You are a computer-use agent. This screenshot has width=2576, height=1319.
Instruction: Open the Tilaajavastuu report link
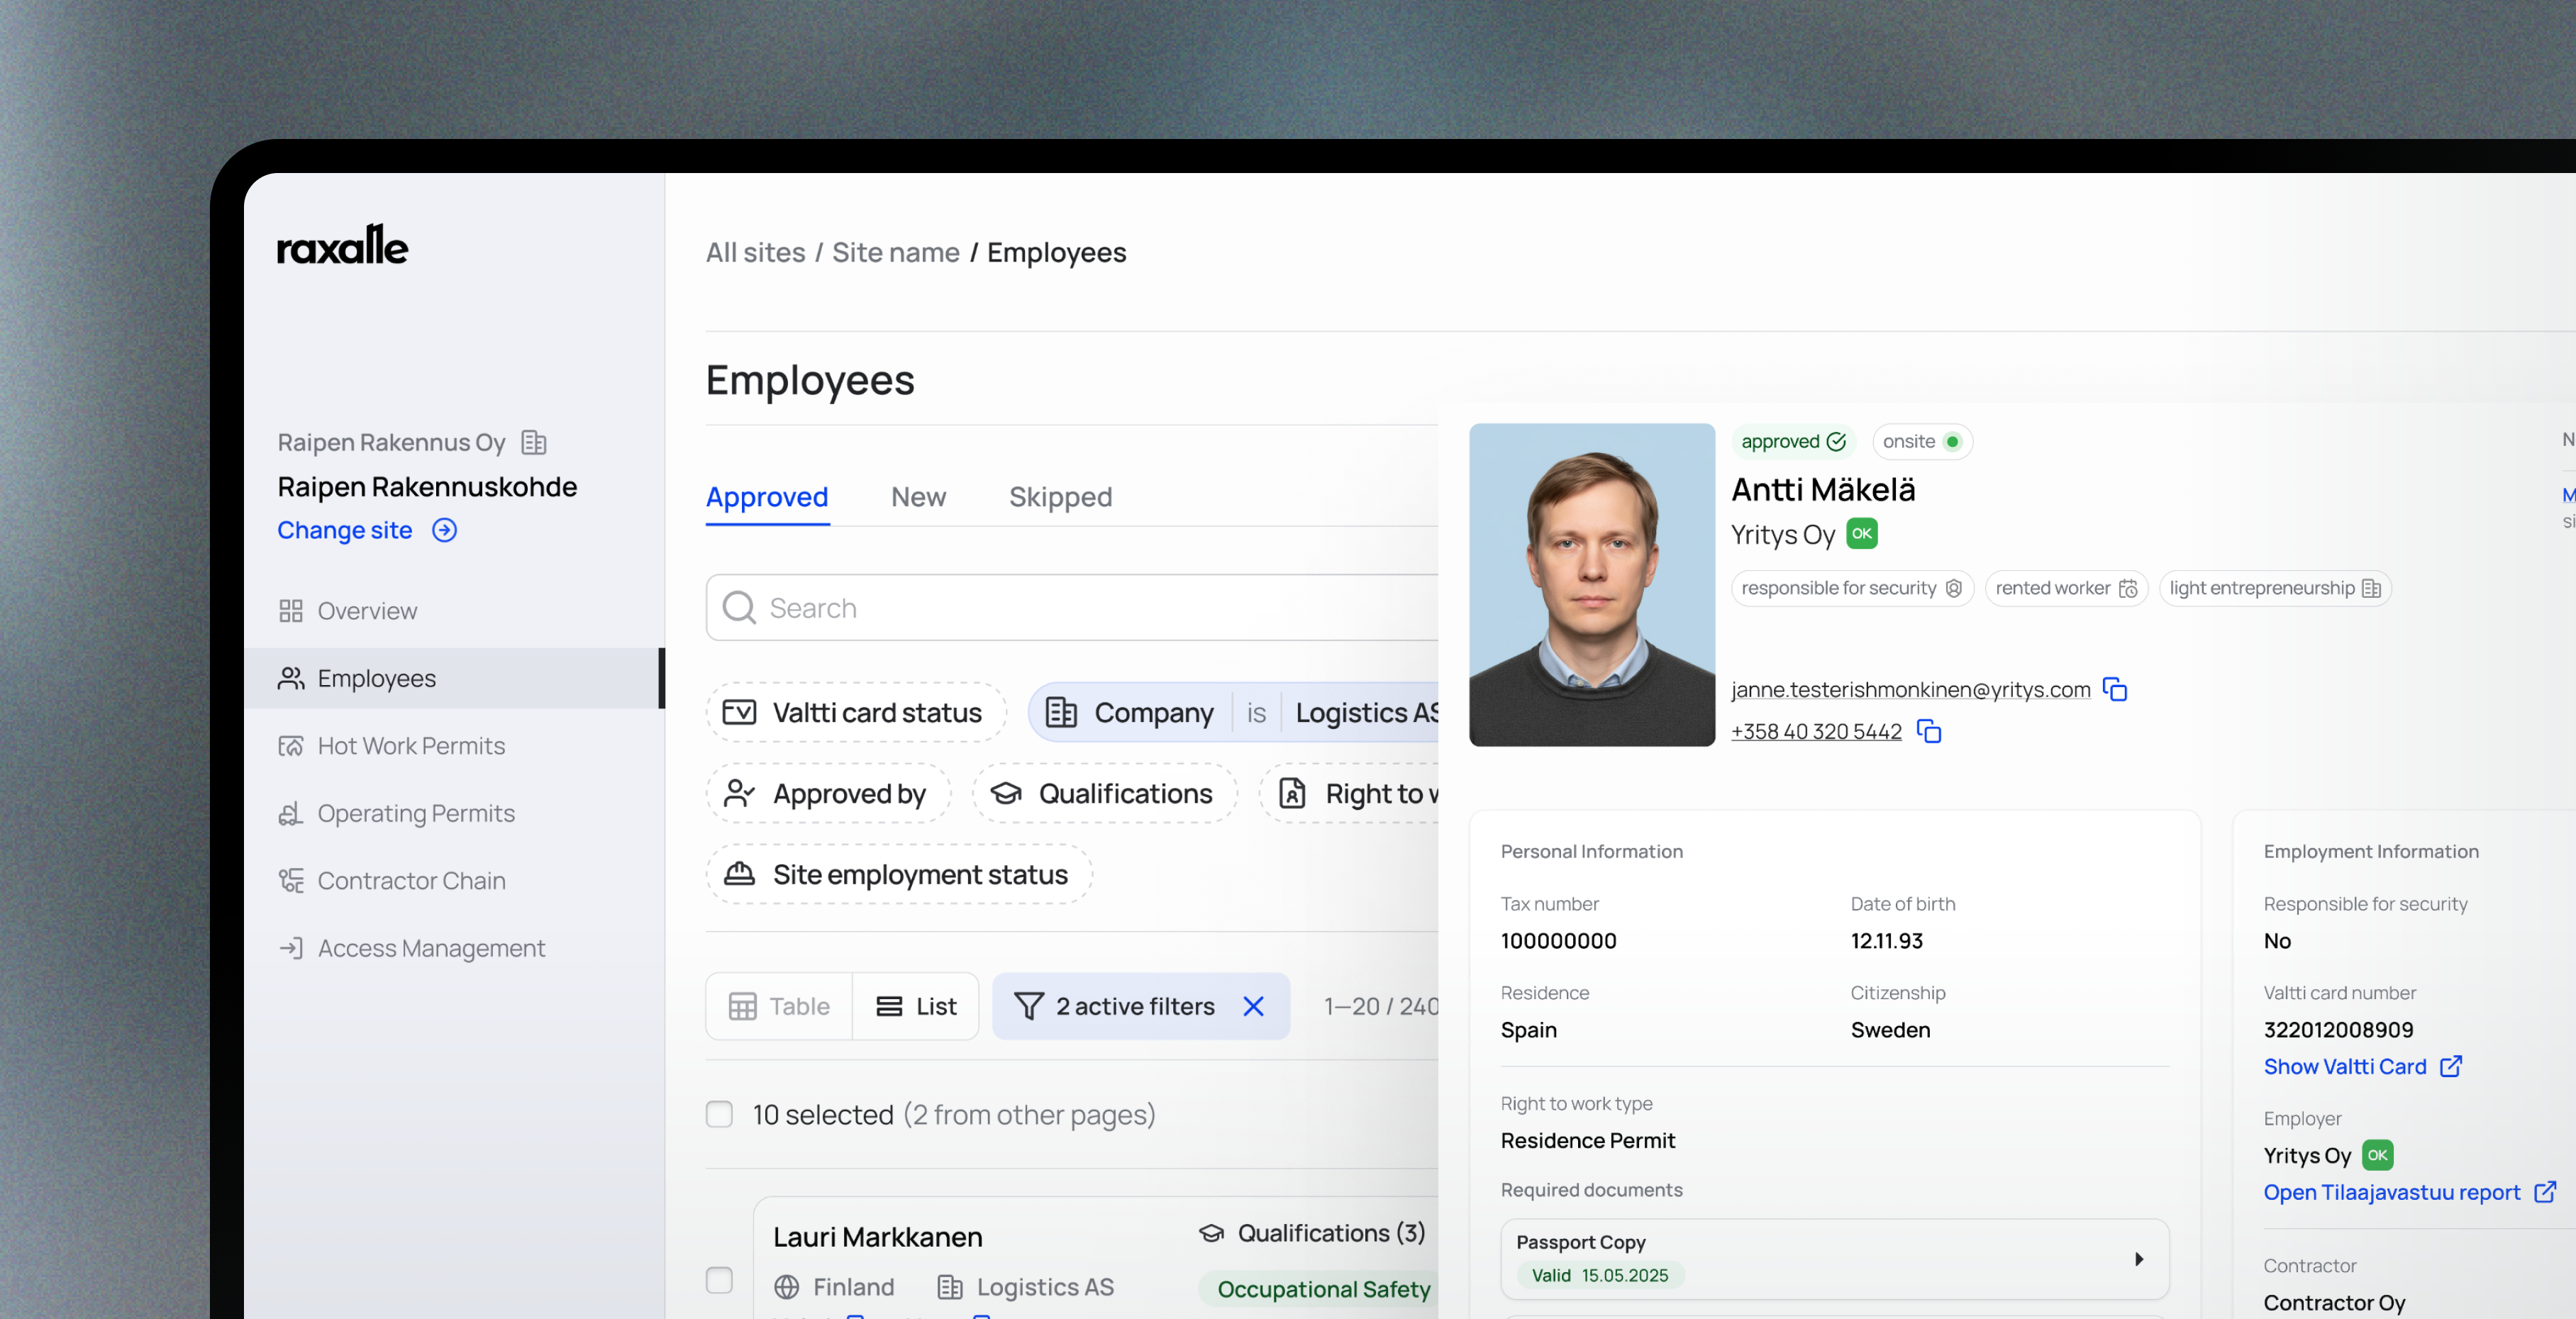[2410, 1192]
